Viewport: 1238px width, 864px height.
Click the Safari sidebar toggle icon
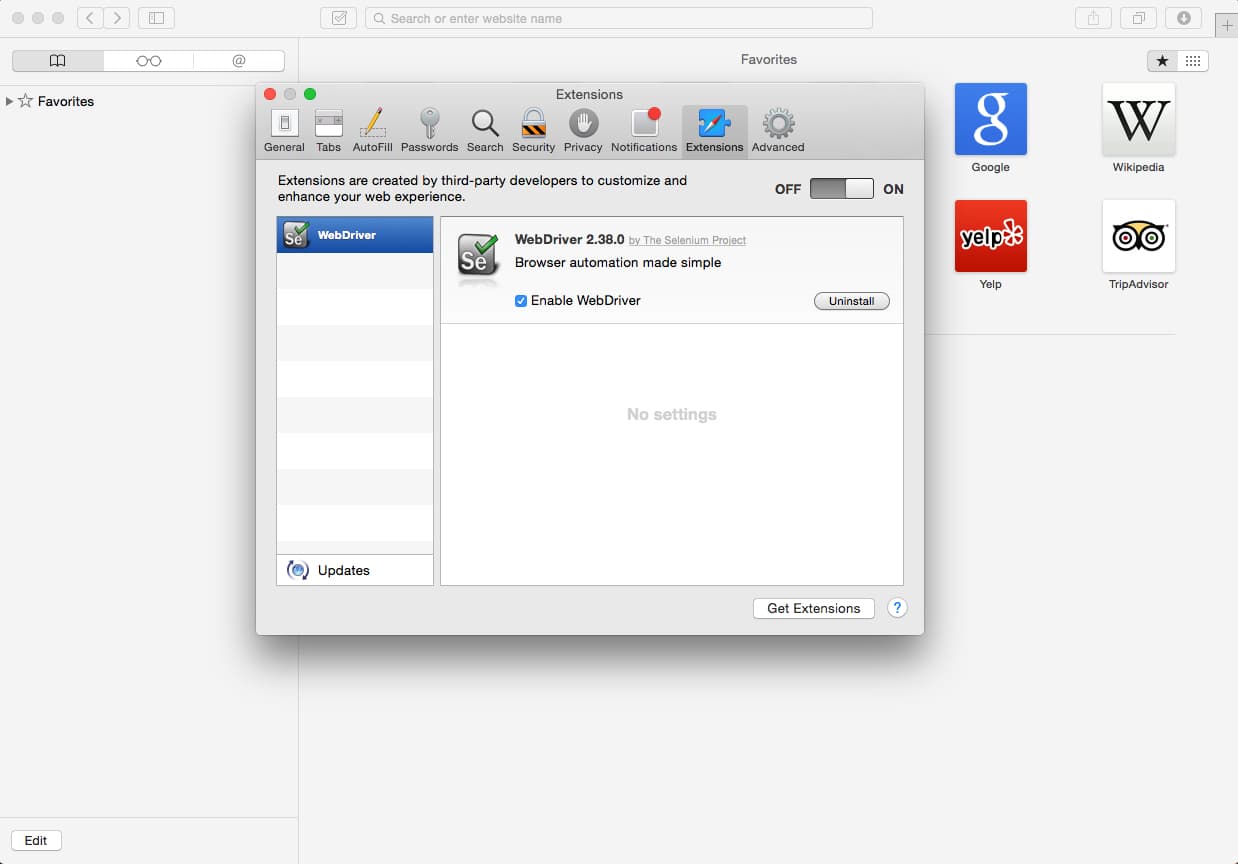tap(156, 18)
